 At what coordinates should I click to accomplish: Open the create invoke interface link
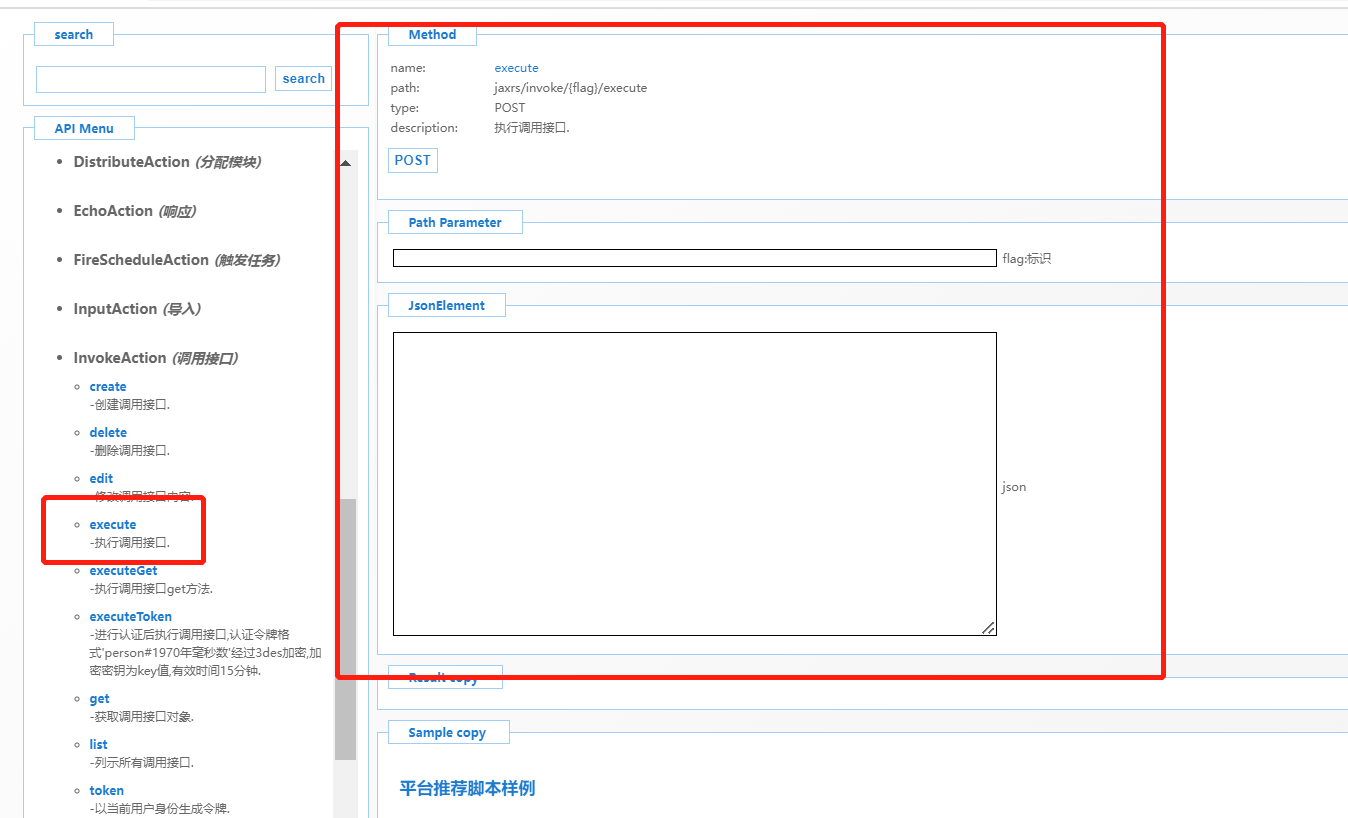107,386
